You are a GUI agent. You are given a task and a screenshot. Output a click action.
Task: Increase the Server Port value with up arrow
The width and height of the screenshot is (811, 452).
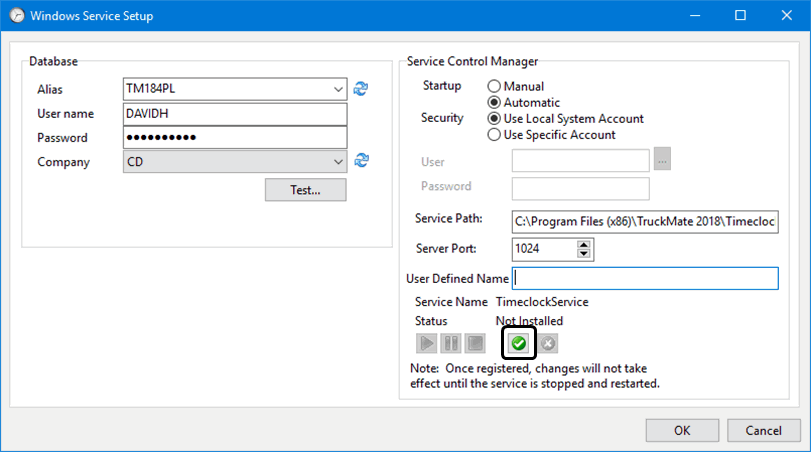coord(585,243)
